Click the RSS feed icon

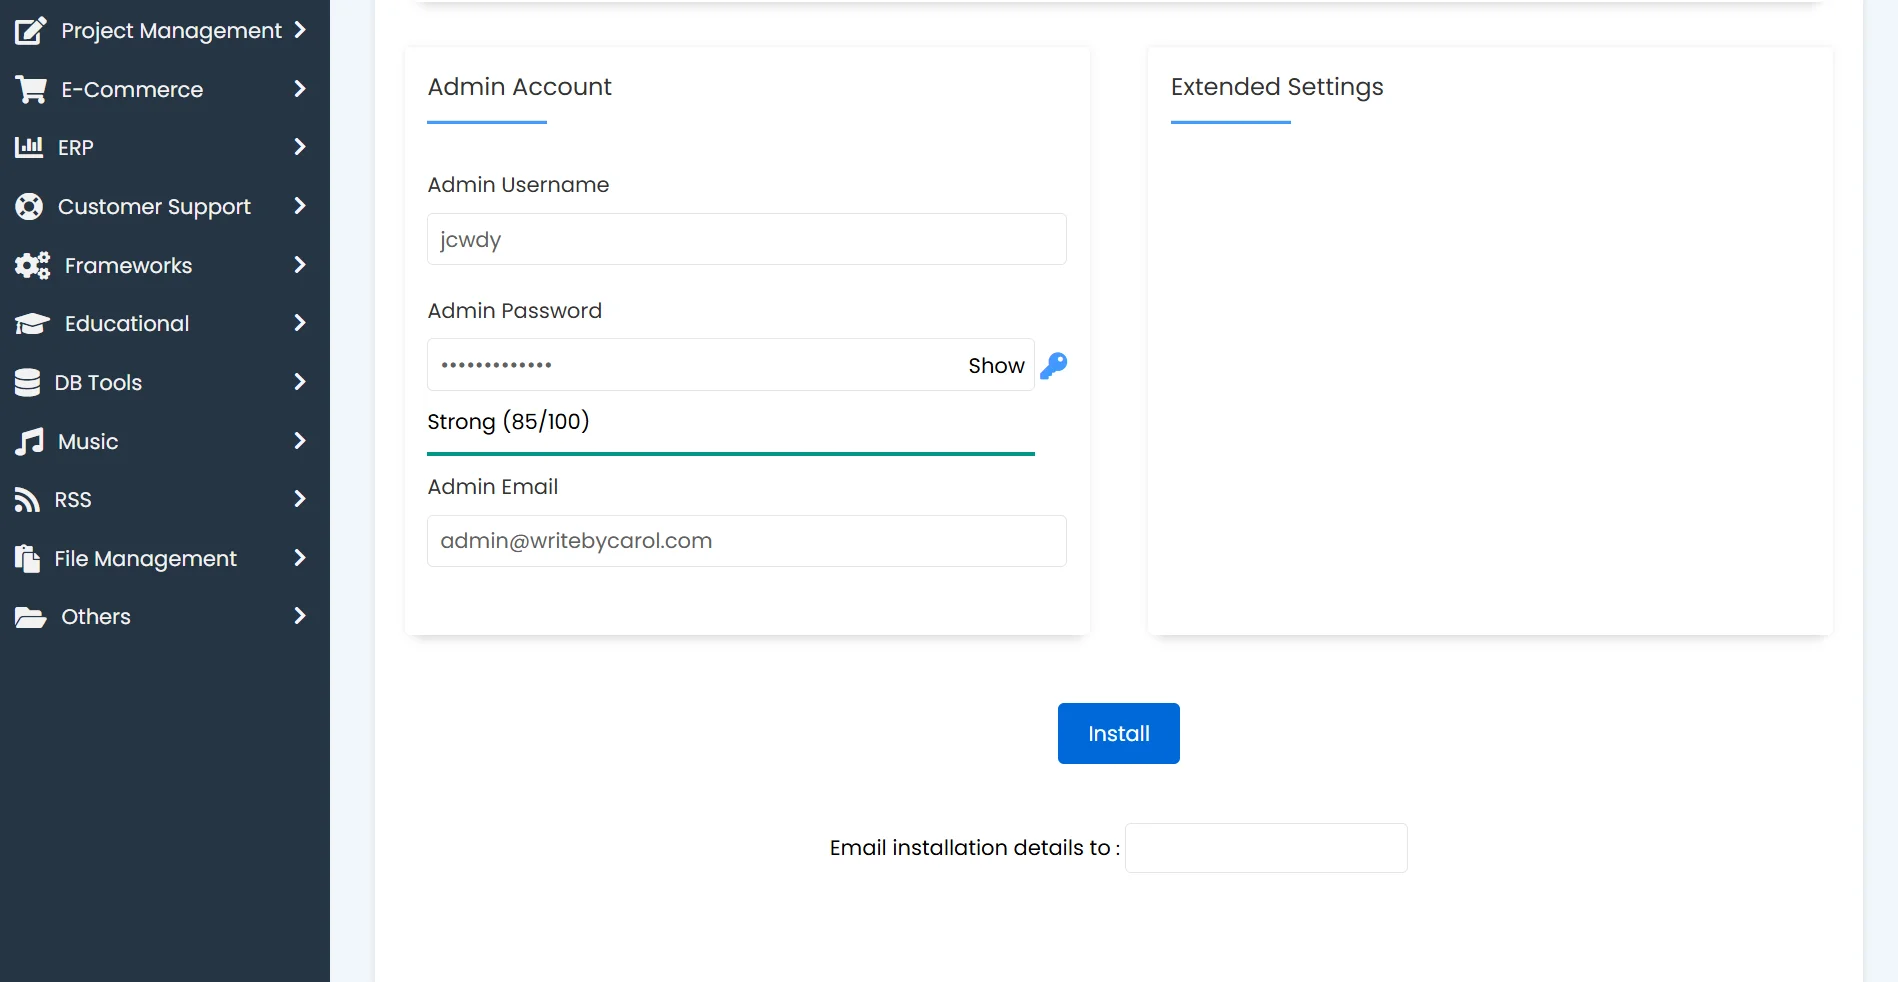28,500
